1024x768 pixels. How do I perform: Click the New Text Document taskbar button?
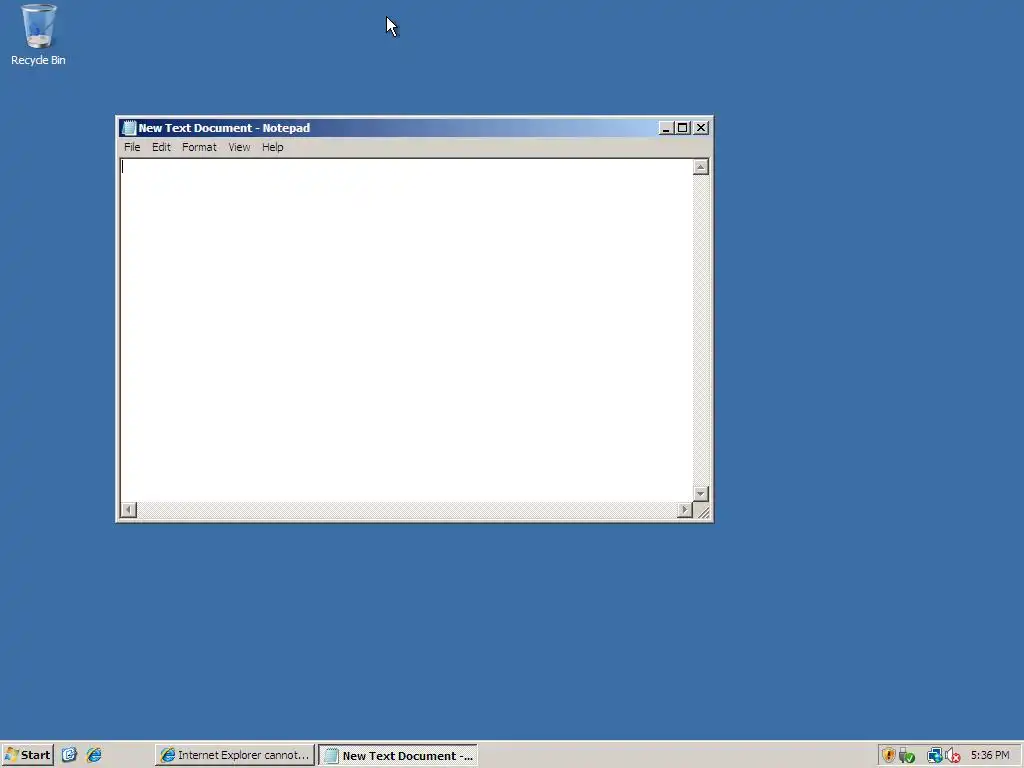398,755
